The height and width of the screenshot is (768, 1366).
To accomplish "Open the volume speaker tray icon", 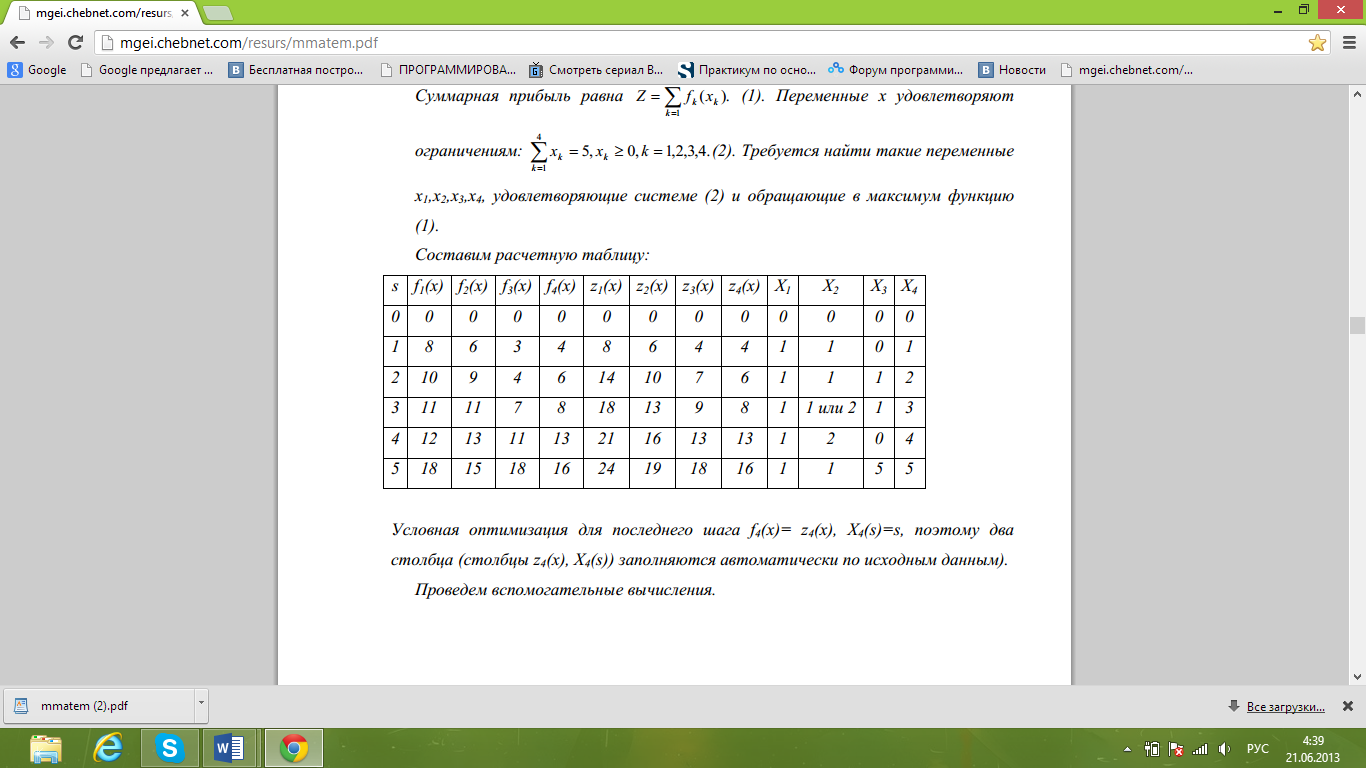I will coord(1224,748).
